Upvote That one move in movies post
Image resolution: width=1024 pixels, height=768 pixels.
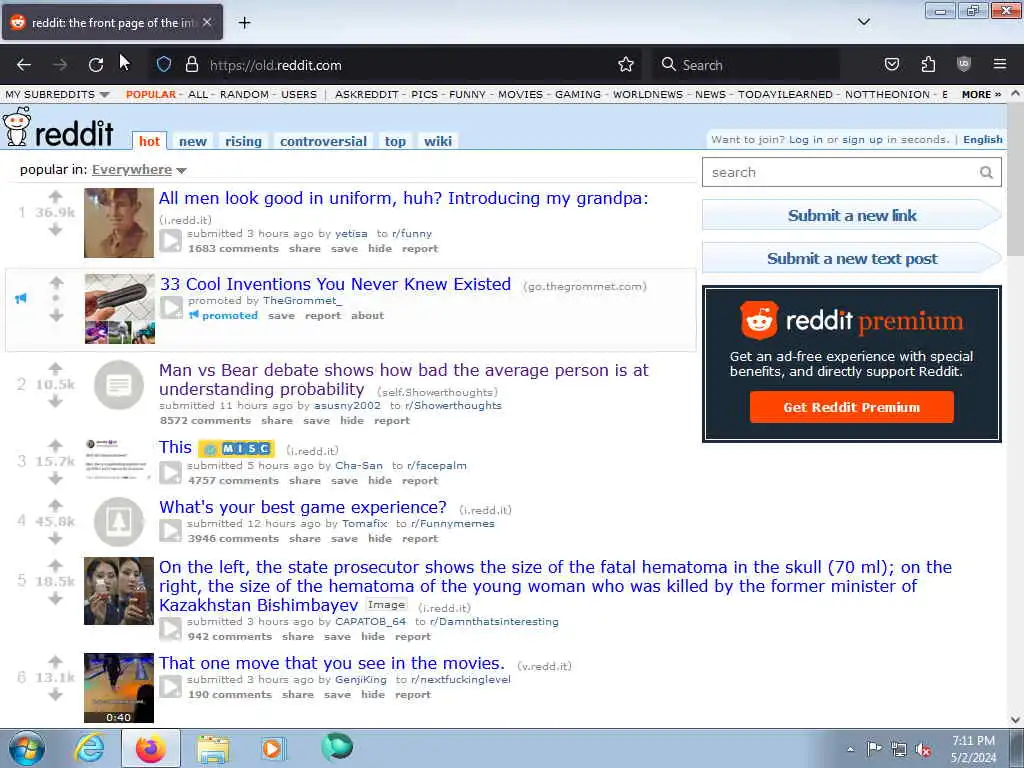pos(56,661)
